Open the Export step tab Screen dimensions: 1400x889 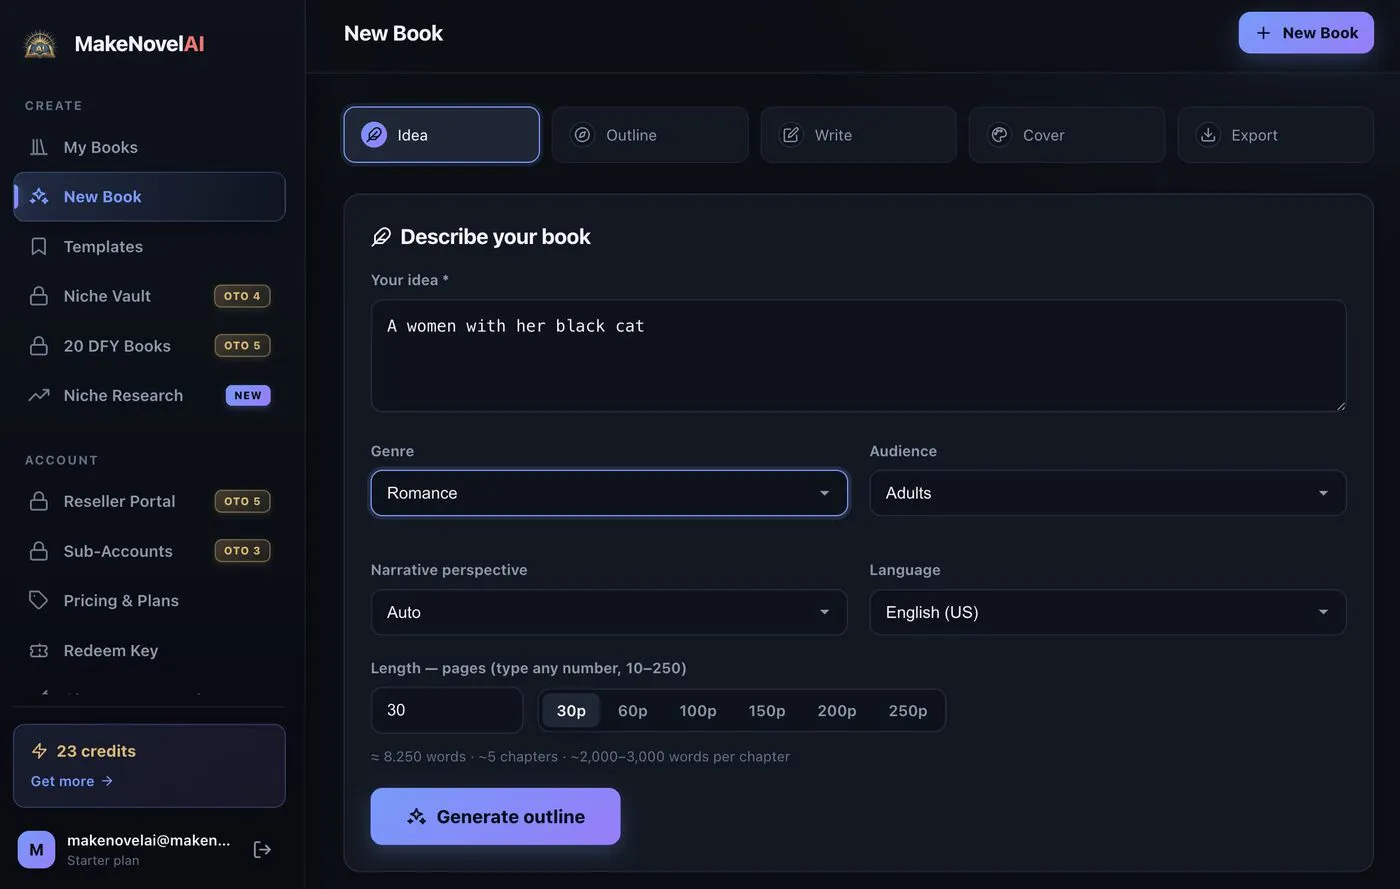point(1276,135)
